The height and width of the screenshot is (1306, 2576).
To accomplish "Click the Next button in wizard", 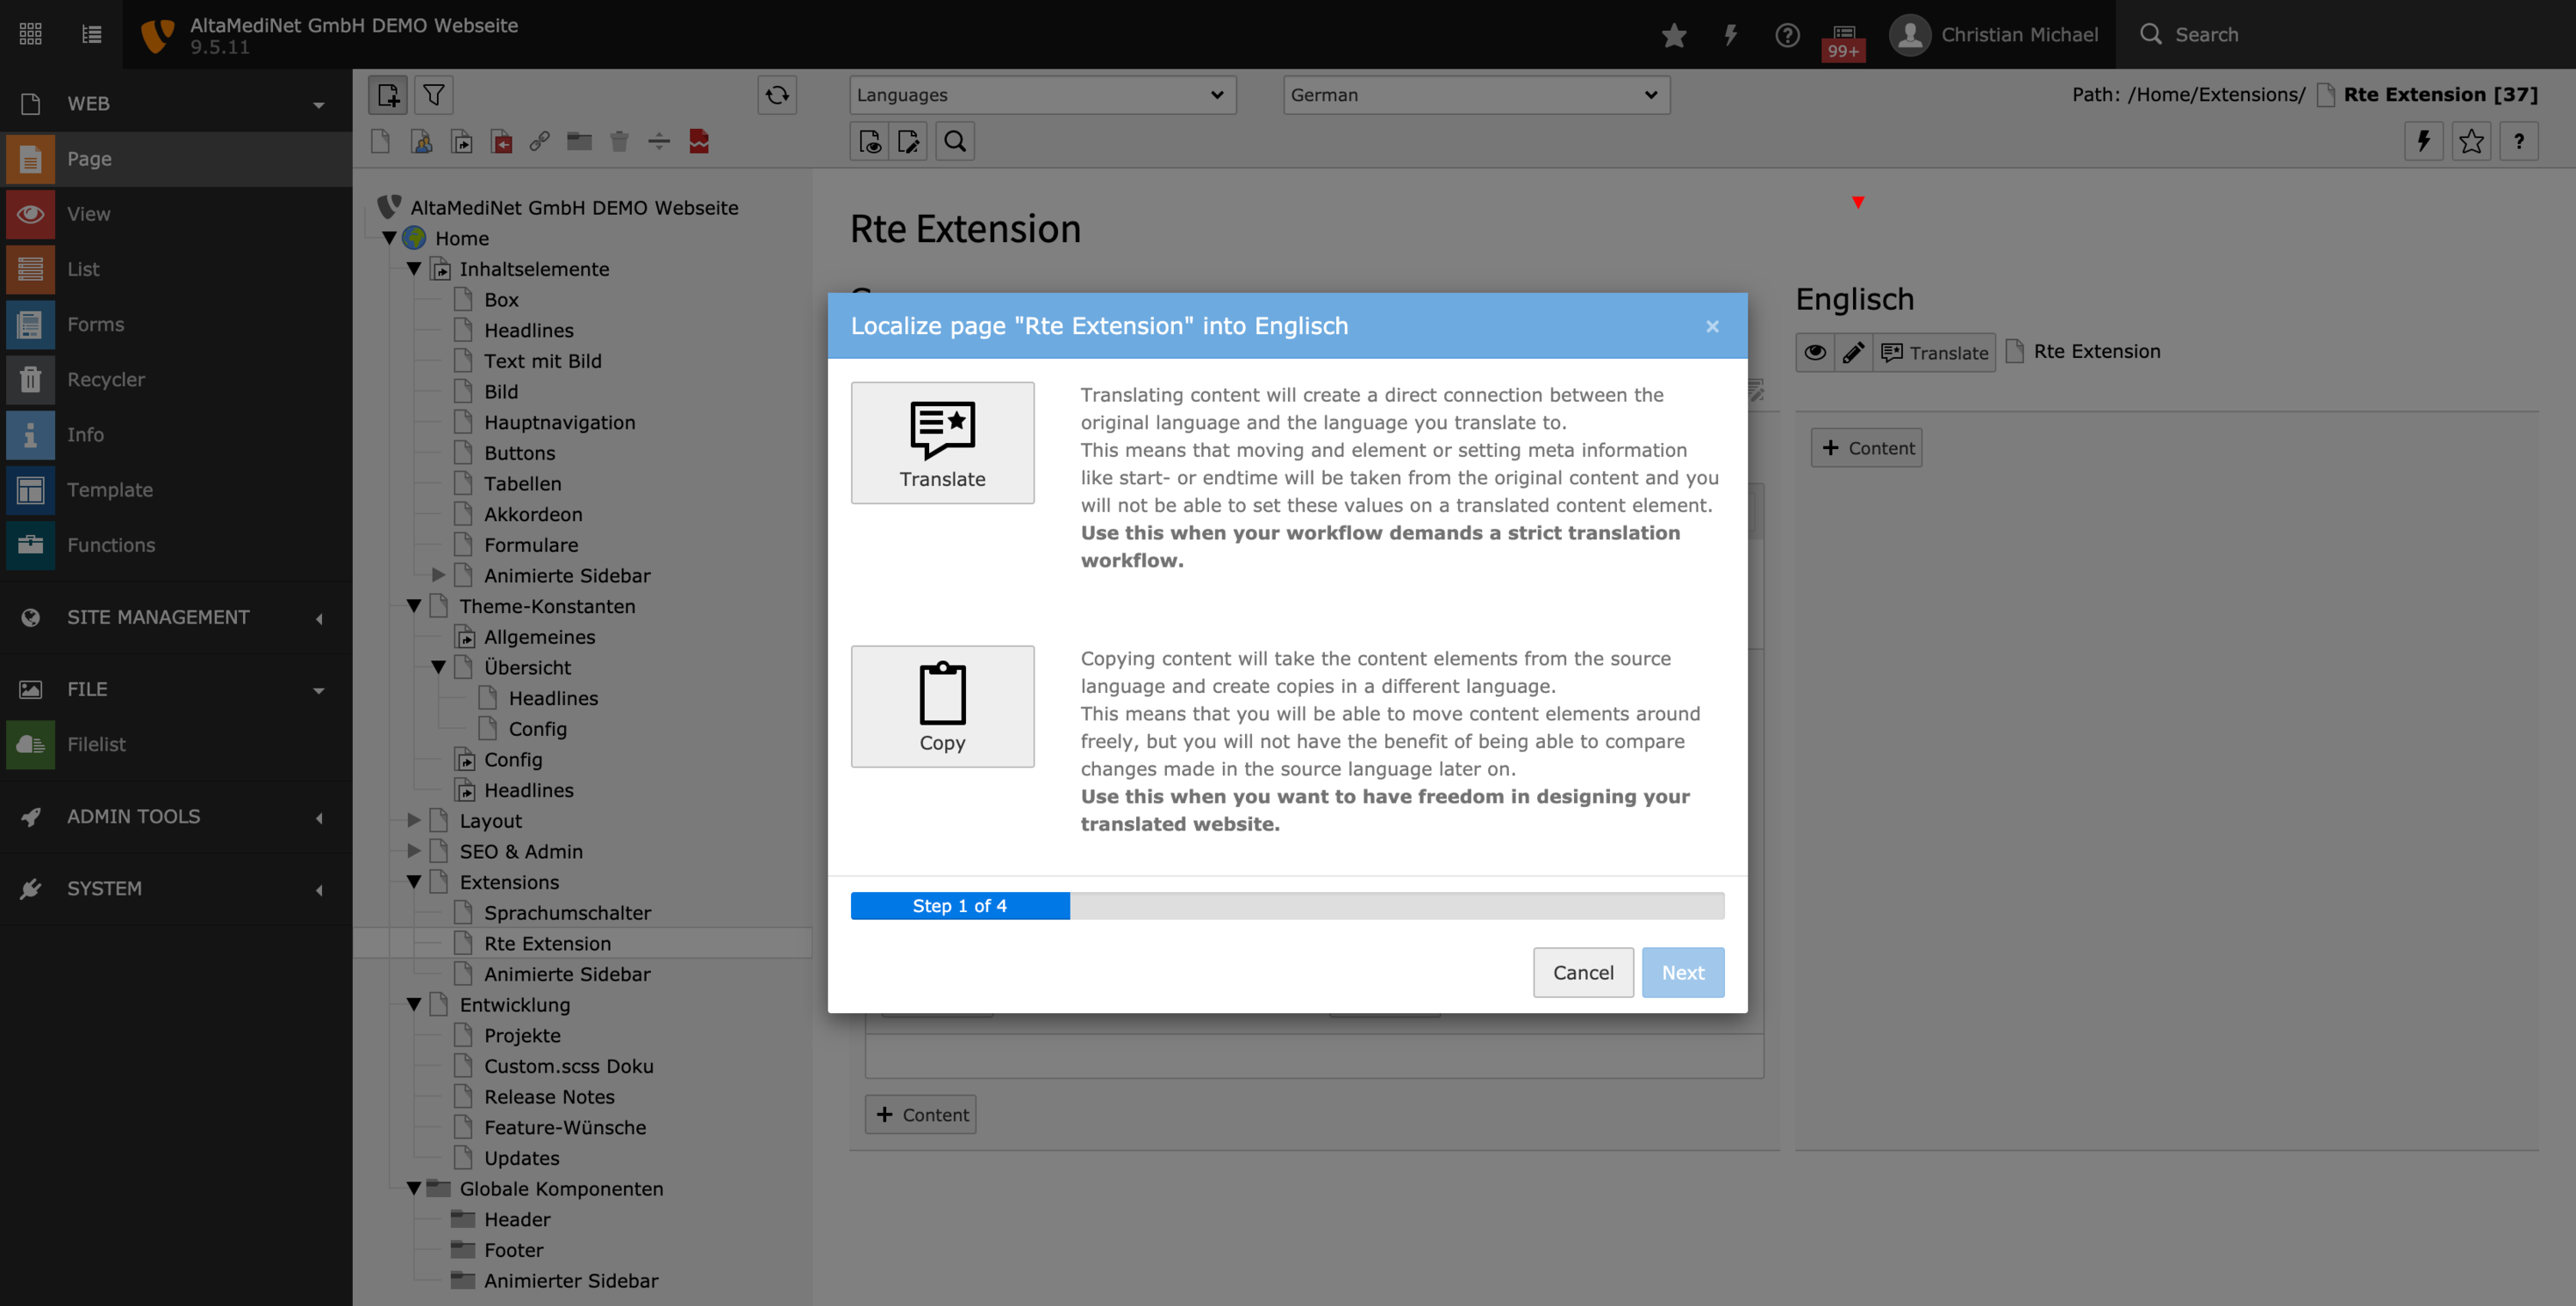I will click(1682, 972).
